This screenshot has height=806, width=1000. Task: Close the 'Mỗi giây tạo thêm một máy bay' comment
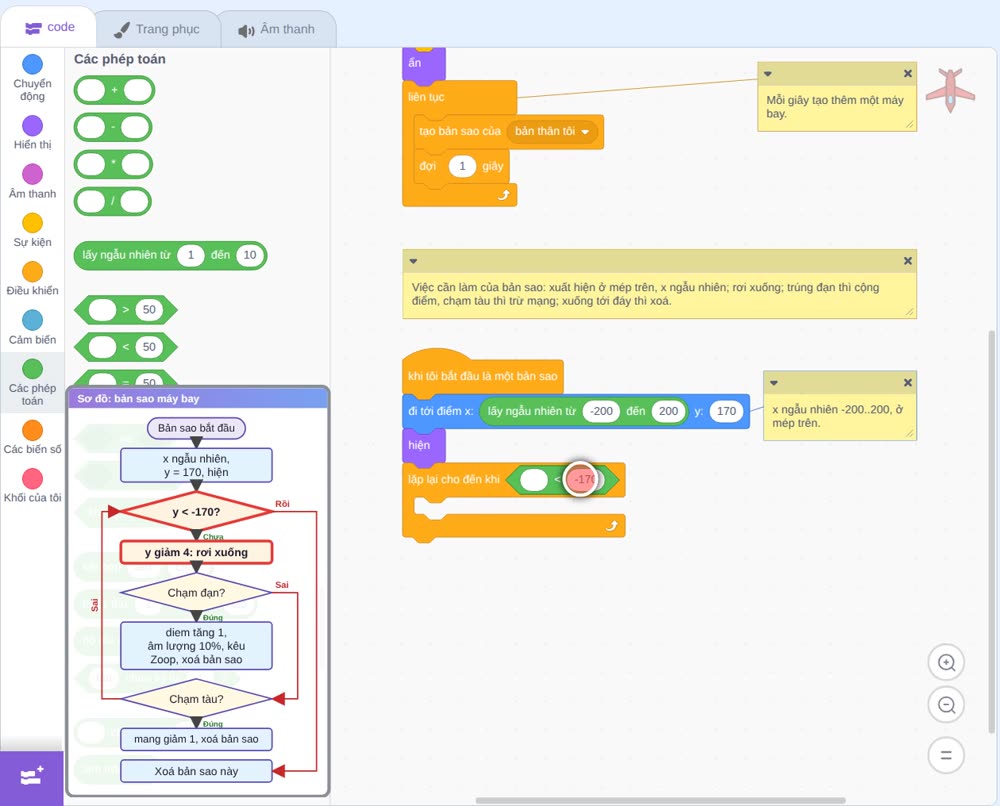click(908, 74)
